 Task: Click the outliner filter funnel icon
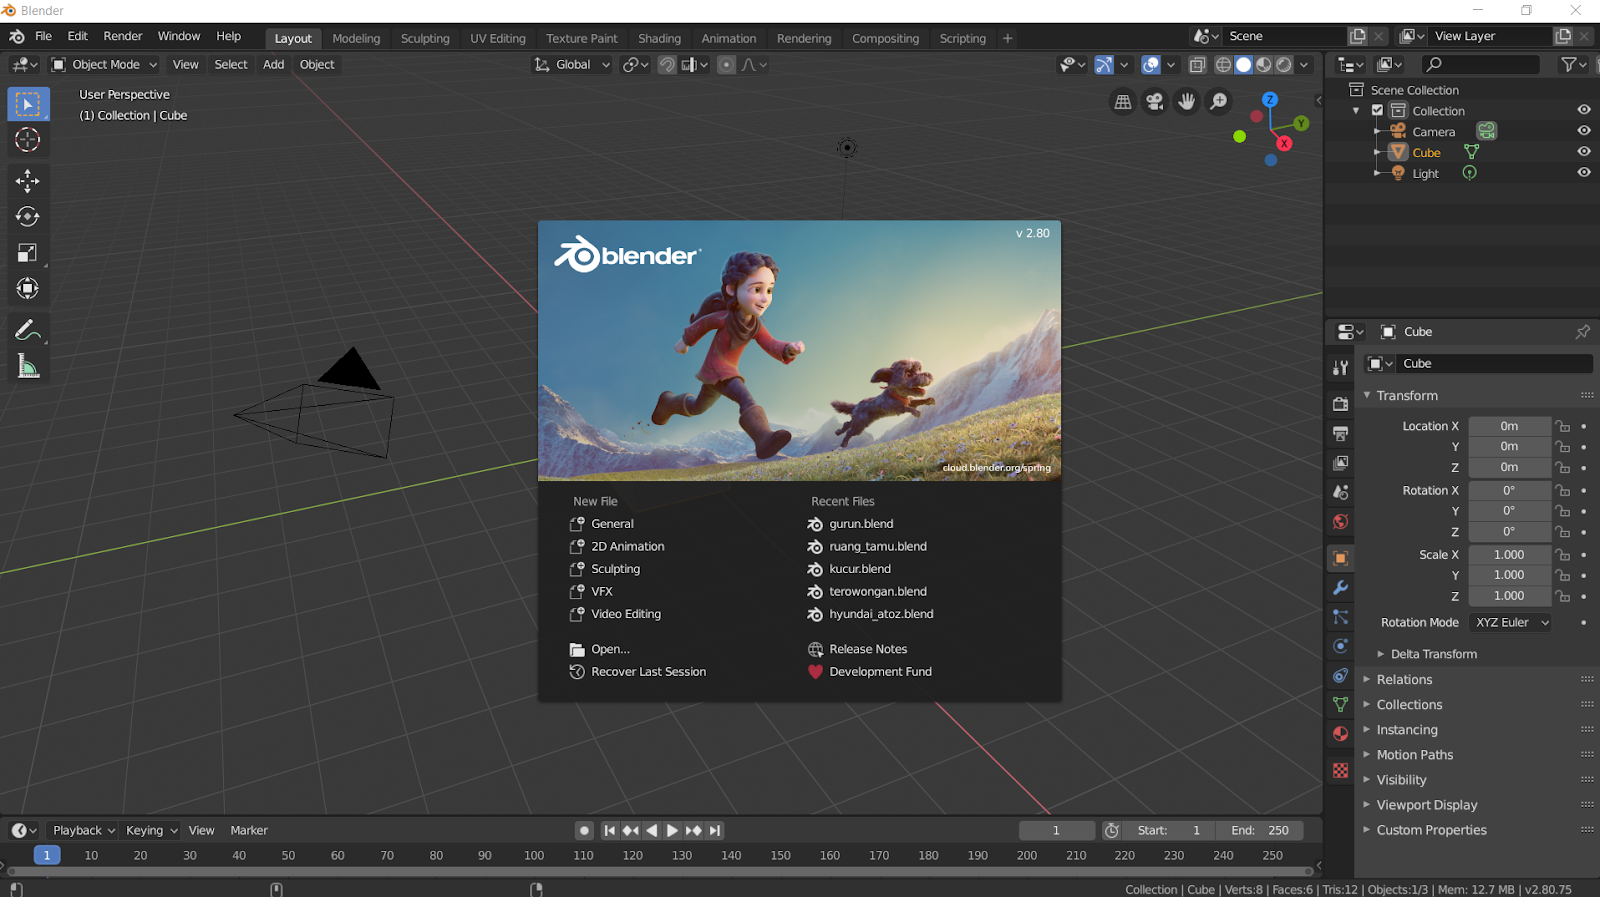tap(1569, 64)
